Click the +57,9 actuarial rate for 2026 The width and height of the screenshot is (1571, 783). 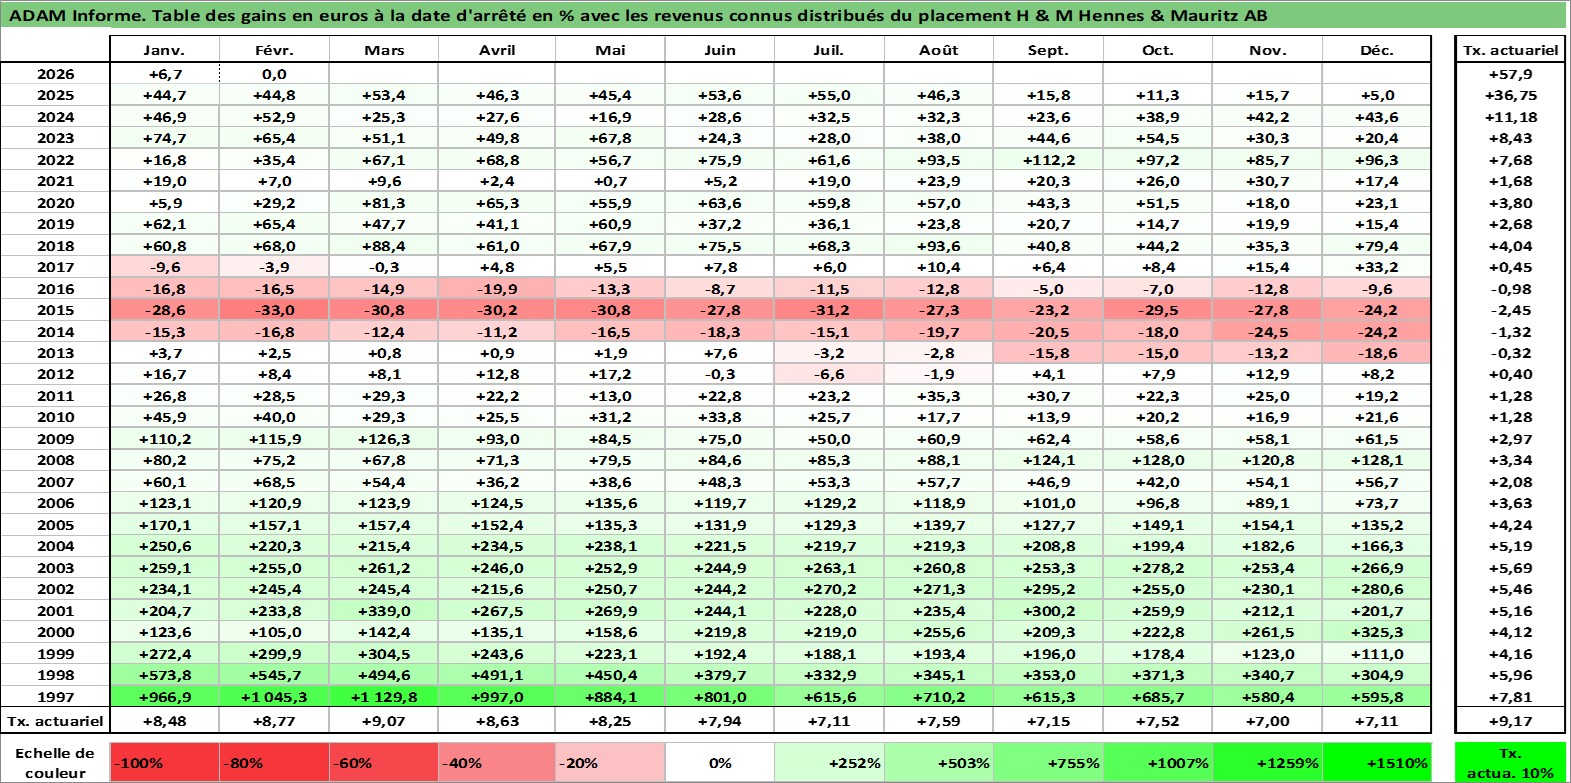[x=1510, y=74]
